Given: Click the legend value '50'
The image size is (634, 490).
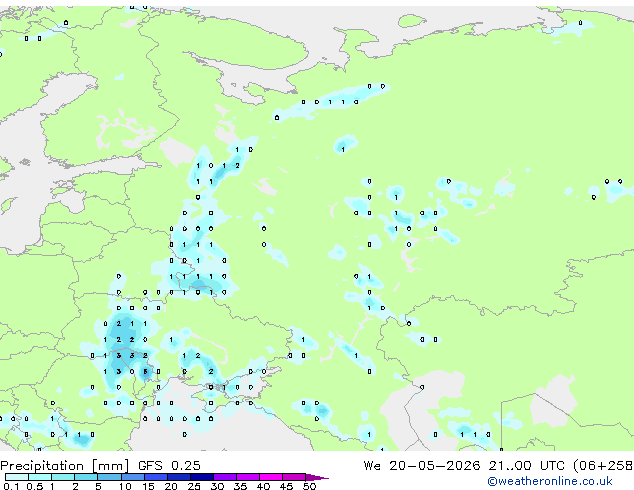Looking at the screenshot, I should coord(309,486).
